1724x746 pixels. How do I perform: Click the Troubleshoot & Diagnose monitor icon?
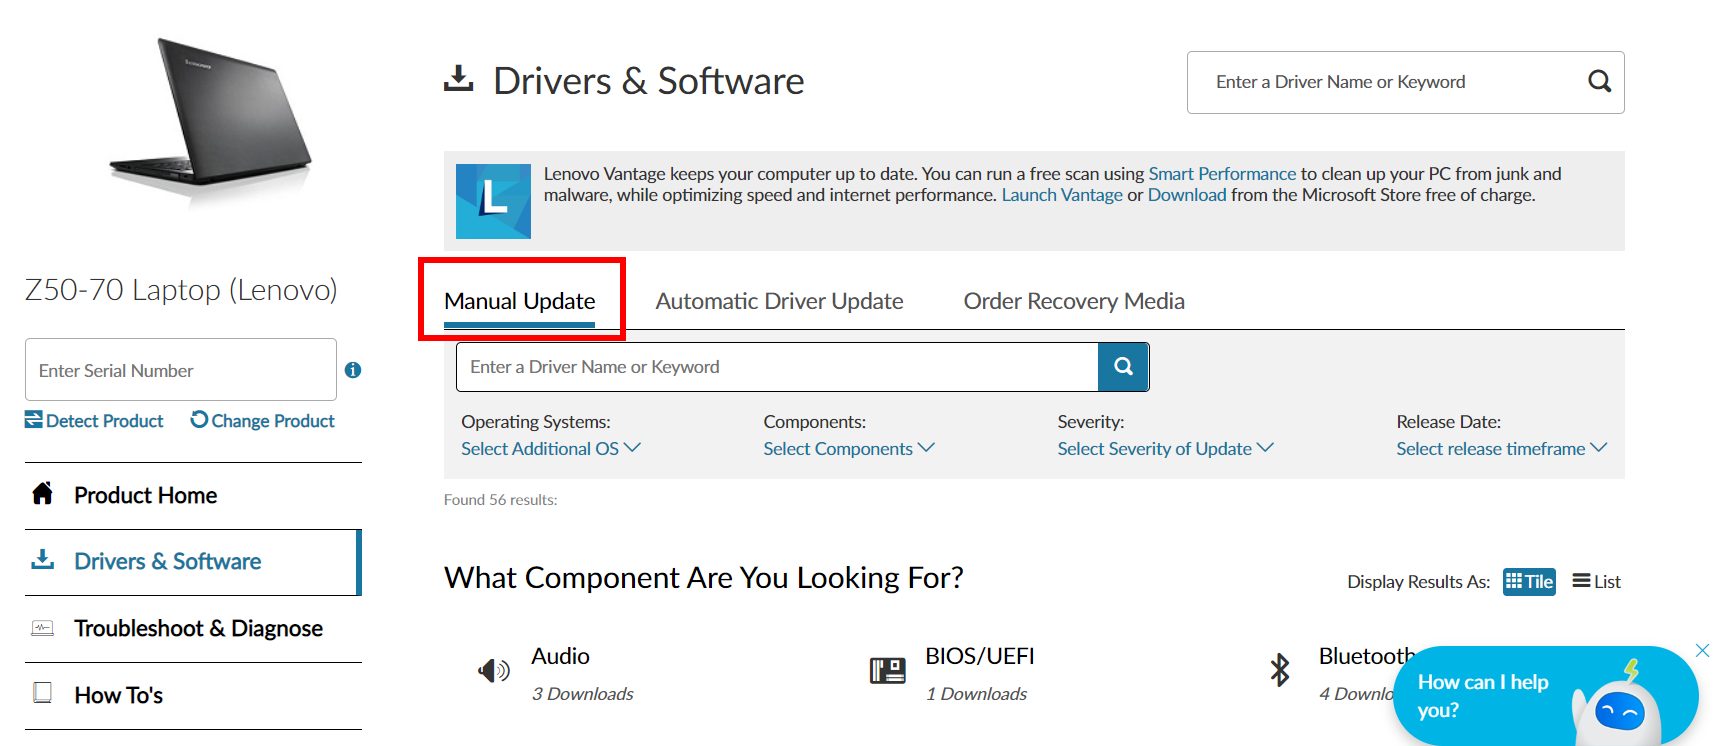[x=42, y=628]
